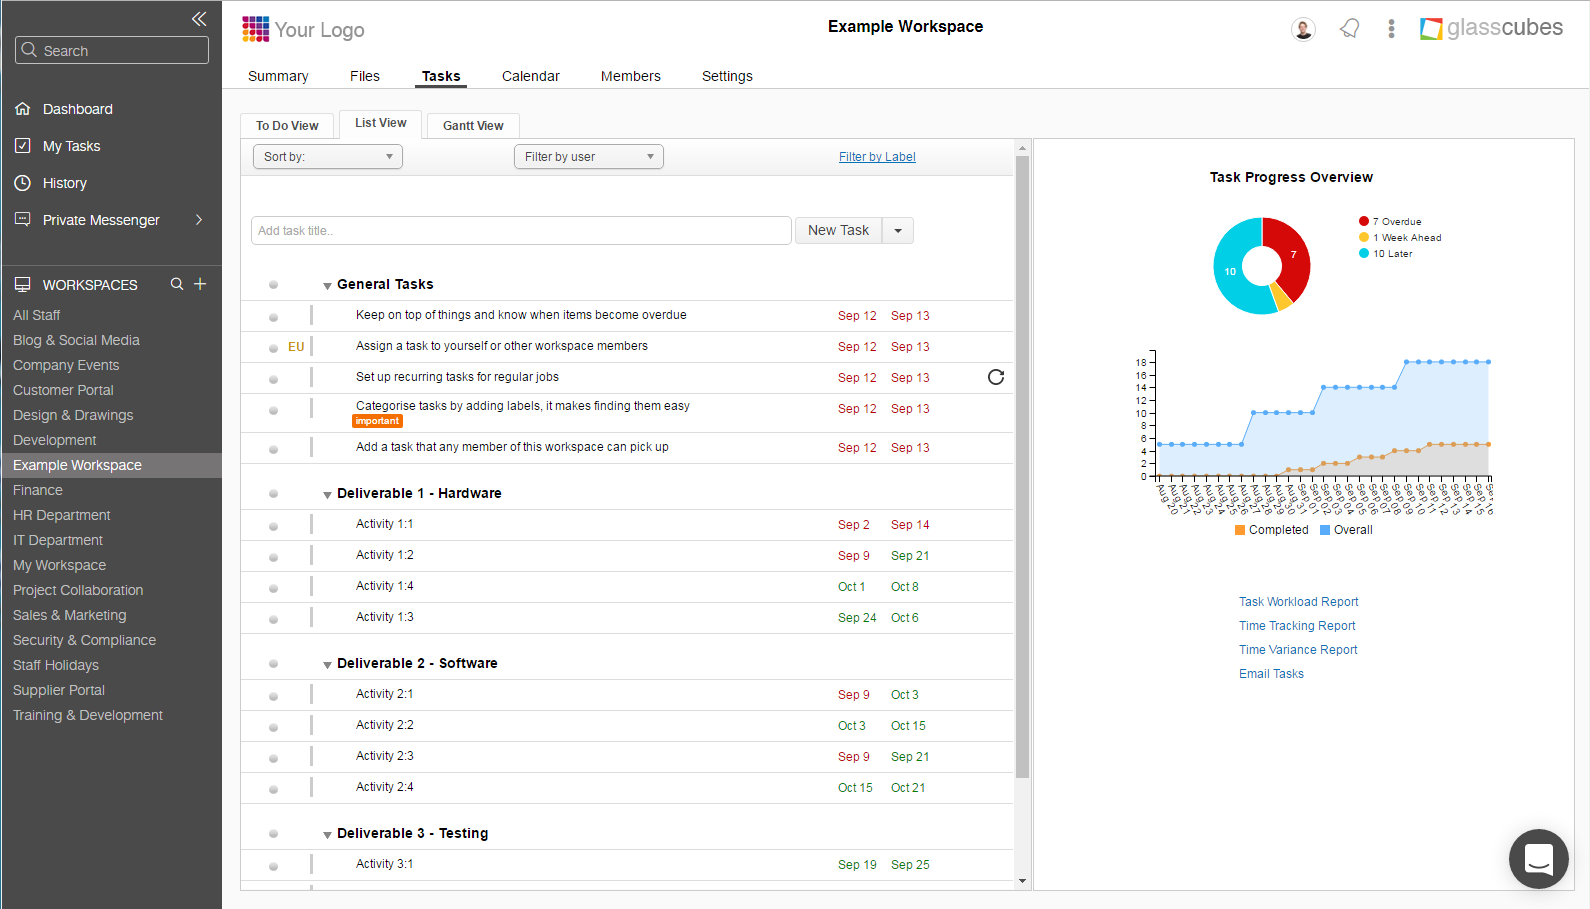
Task: Click the task list vertical scrollbar
Action: pyautogui.click(x=1022, y=466)
